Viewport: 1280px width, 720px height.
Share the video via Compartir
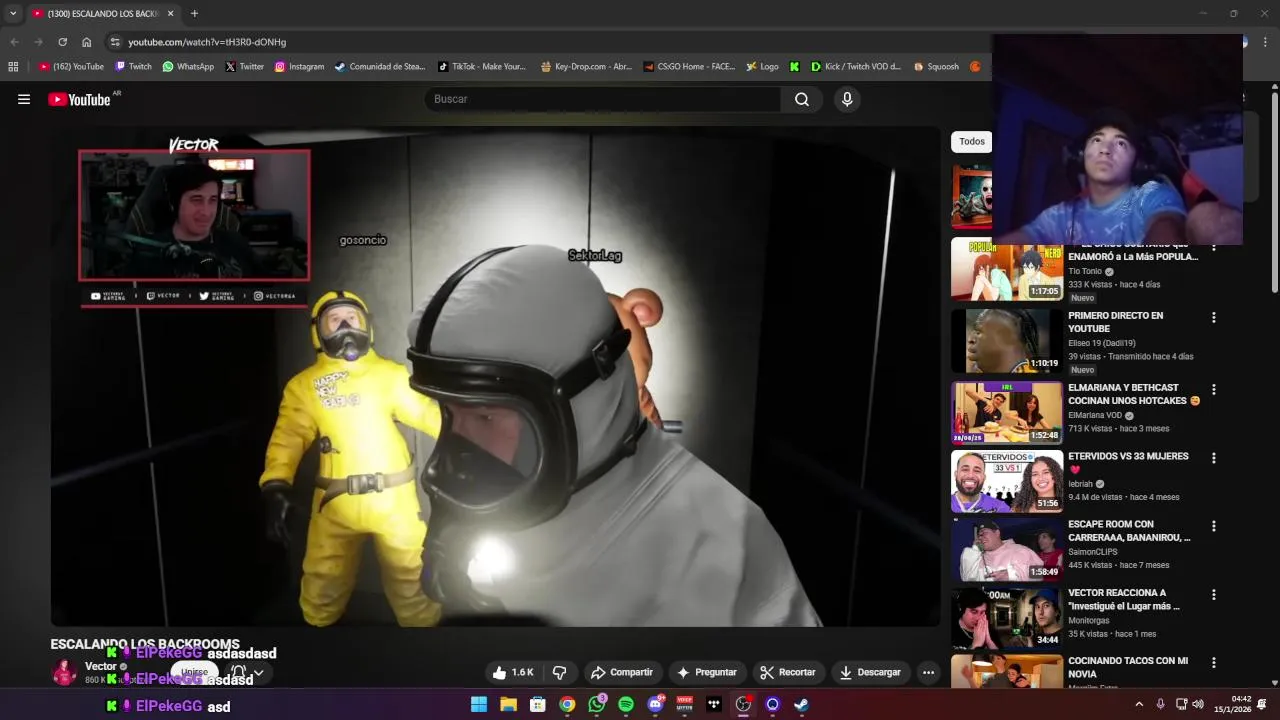point(622,672)
